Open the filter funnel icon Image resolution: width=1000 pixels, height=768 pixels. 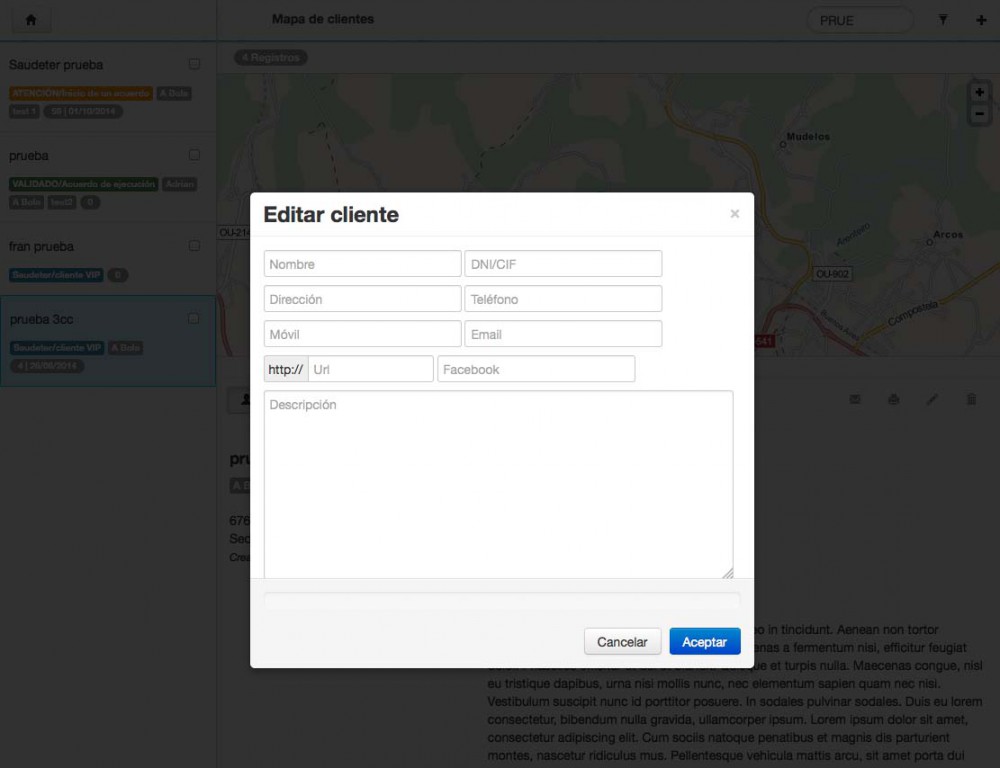click(943, 20)
